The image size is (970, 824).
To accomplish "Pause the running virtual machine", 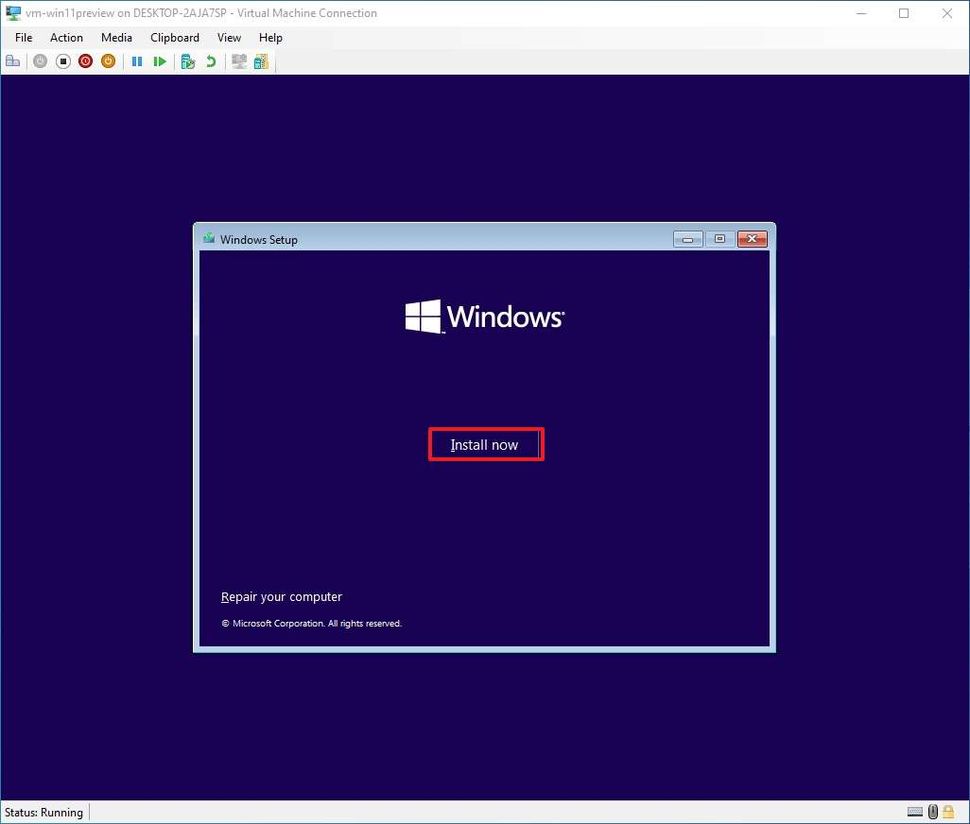I will click(x=136, y=61).
